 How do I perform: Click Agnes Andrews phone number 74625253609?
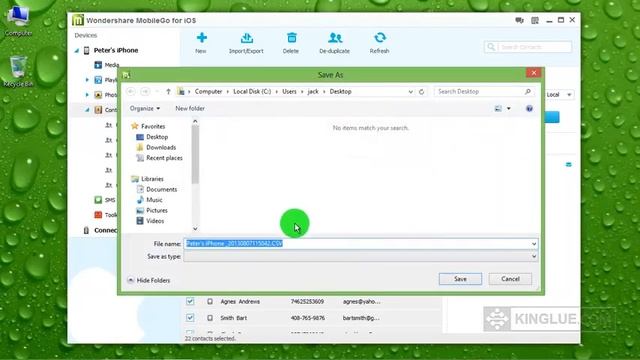307,302
